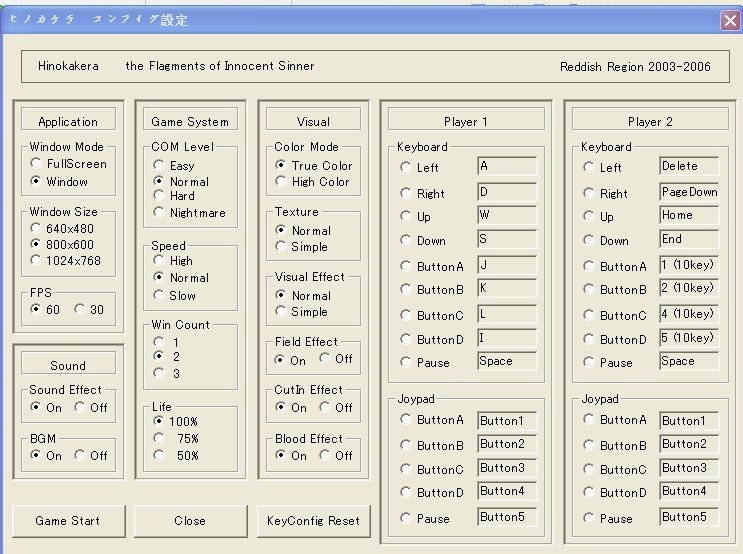Select FullScreen window mode
743x554 pixels.
pos(37,164)
